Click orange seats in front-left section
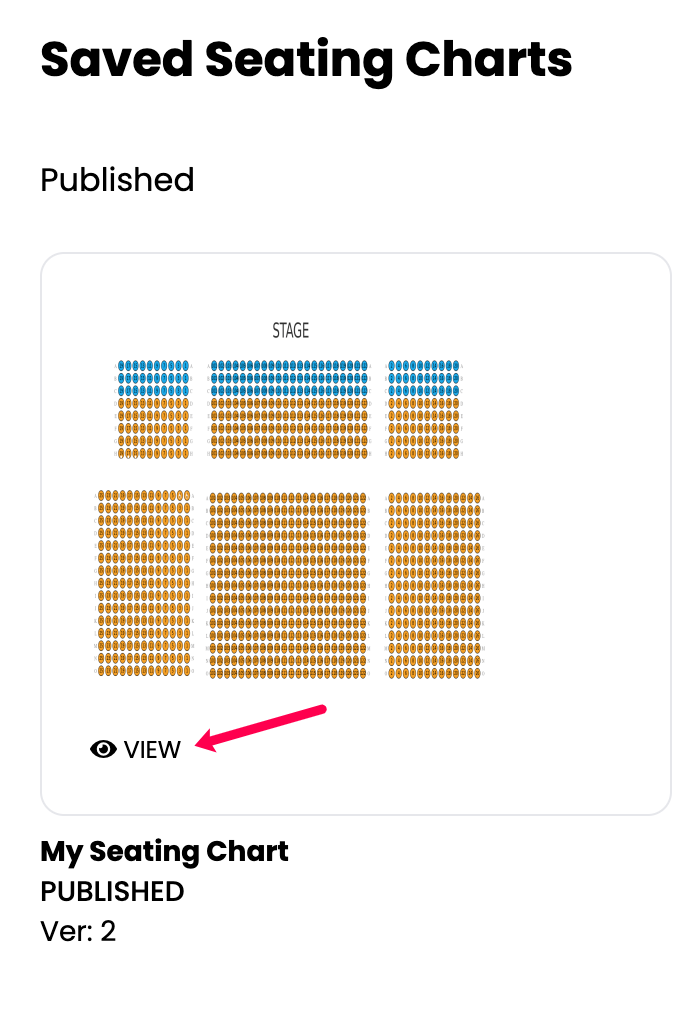Viewport: 698px width, 1016px height. coord(154,428)
